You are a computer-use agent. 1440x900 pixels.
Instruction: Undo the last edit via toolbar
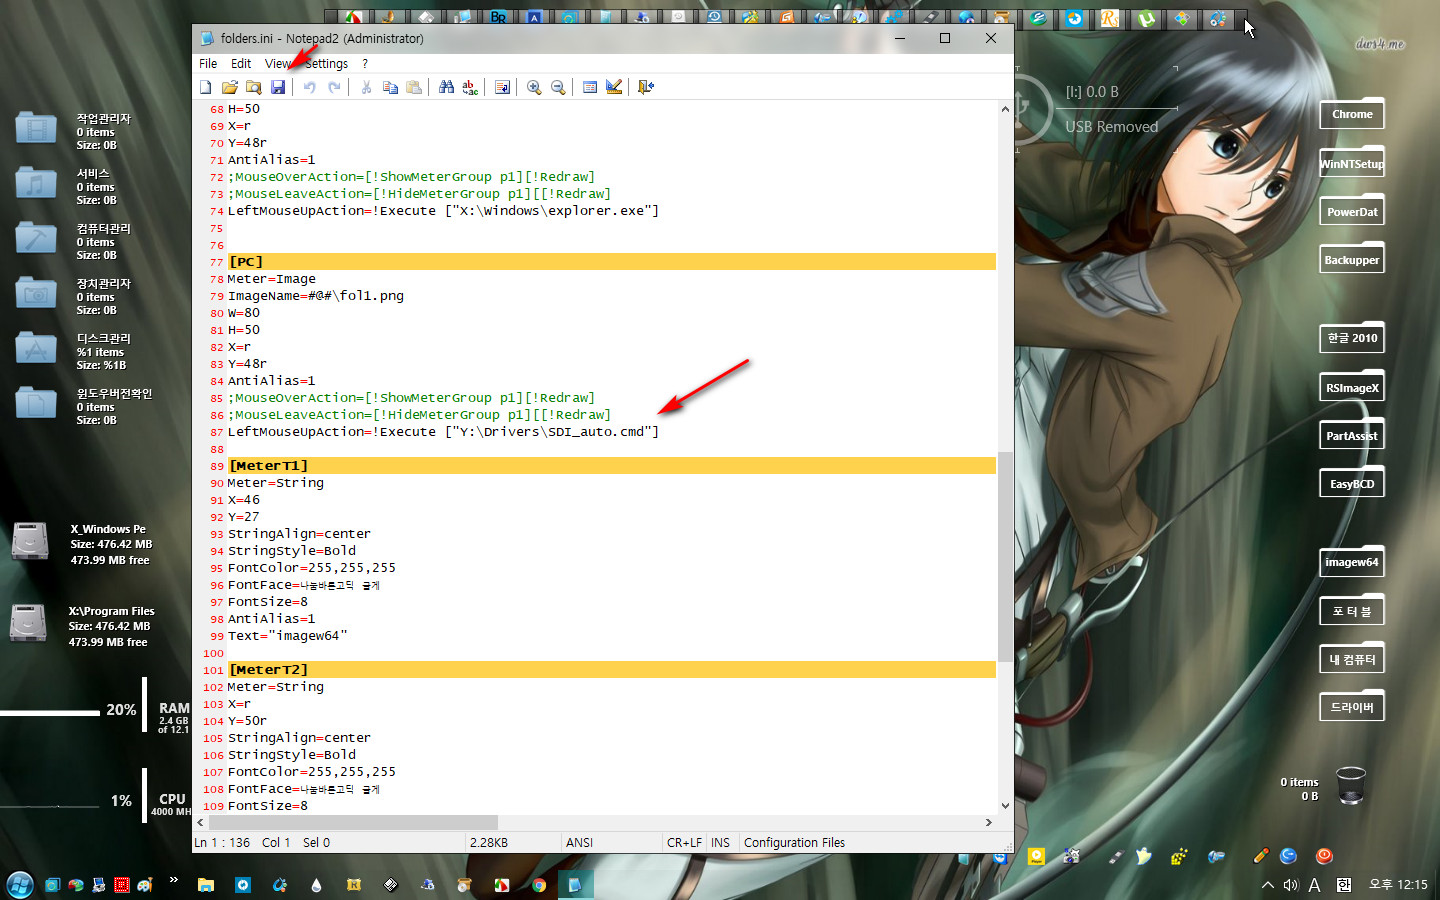(310, 87)
